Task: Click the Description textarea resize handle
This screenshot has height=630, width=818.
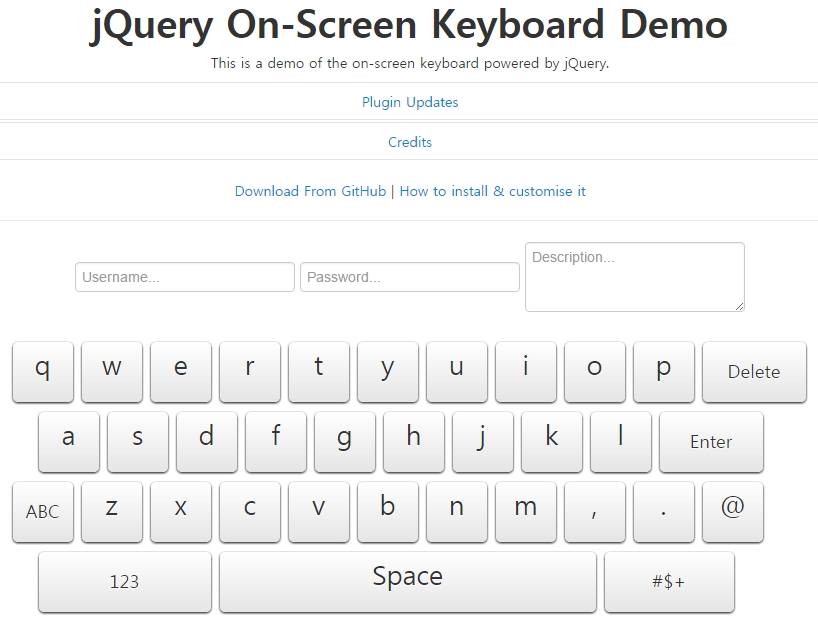Action: pos(739,307)
